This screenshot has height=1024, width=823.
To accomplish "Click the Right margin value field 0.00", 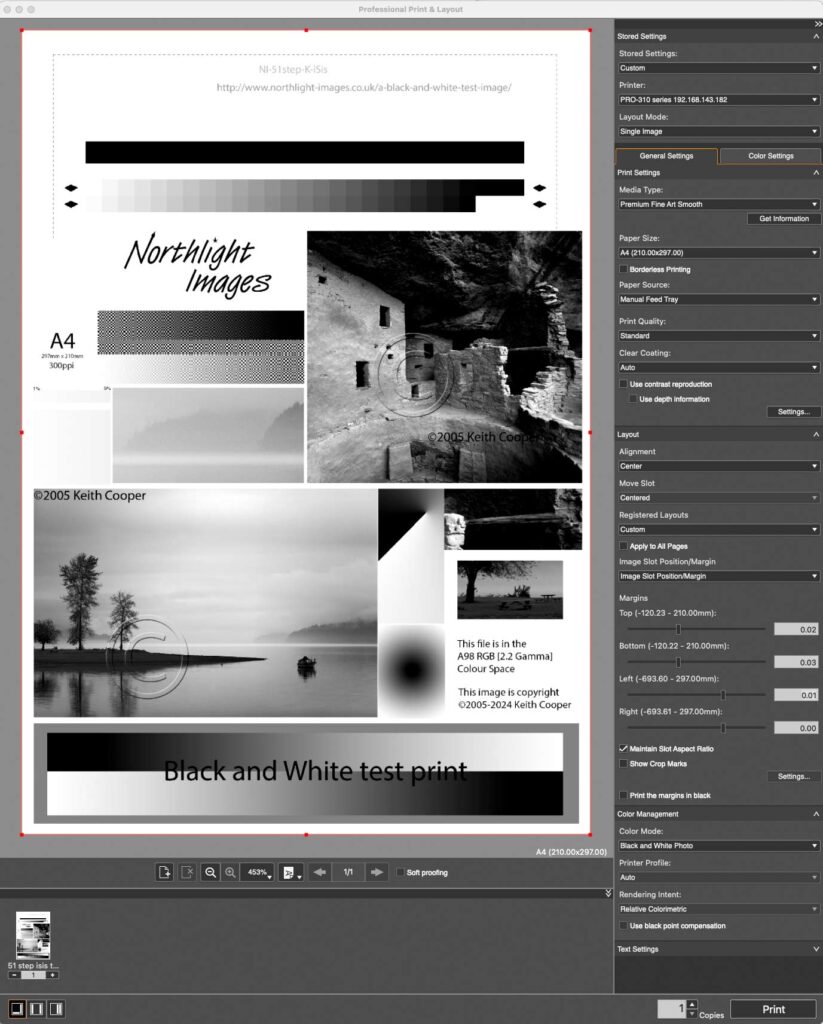I will click(796, 728).
